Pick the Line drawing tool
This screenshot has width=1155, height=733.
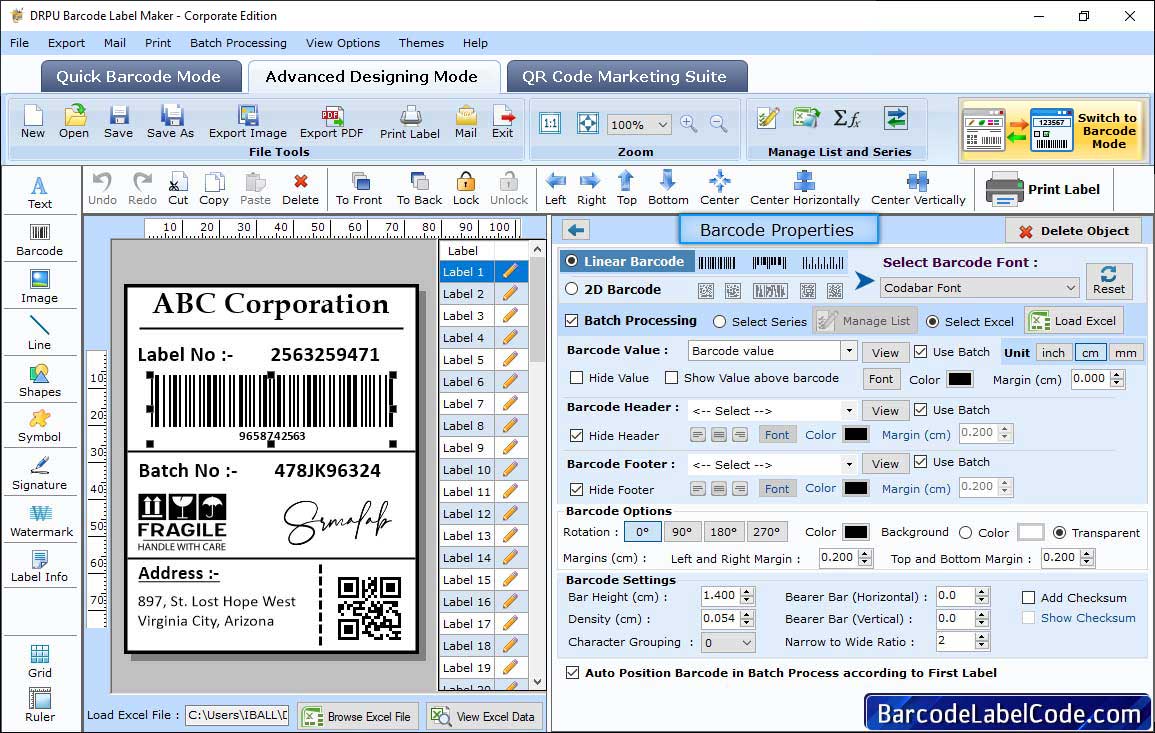(x=40, y=333)
